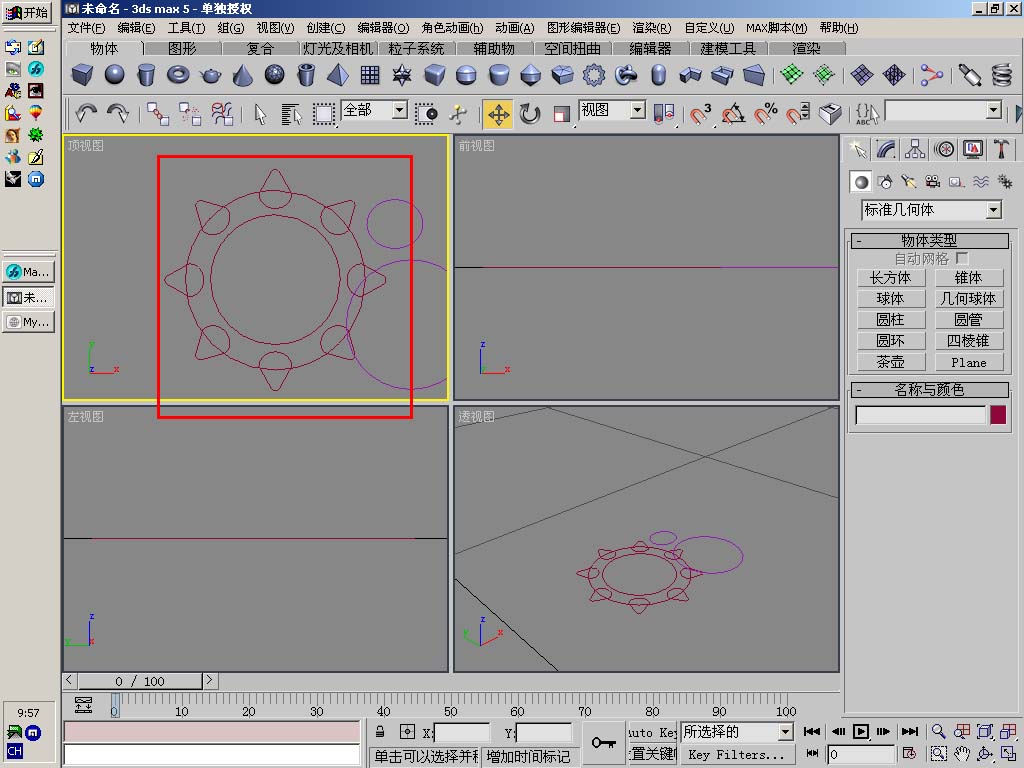The image size is (1024, 768).
Task: Select the Geometry category sphere icon
Action: 861,182
